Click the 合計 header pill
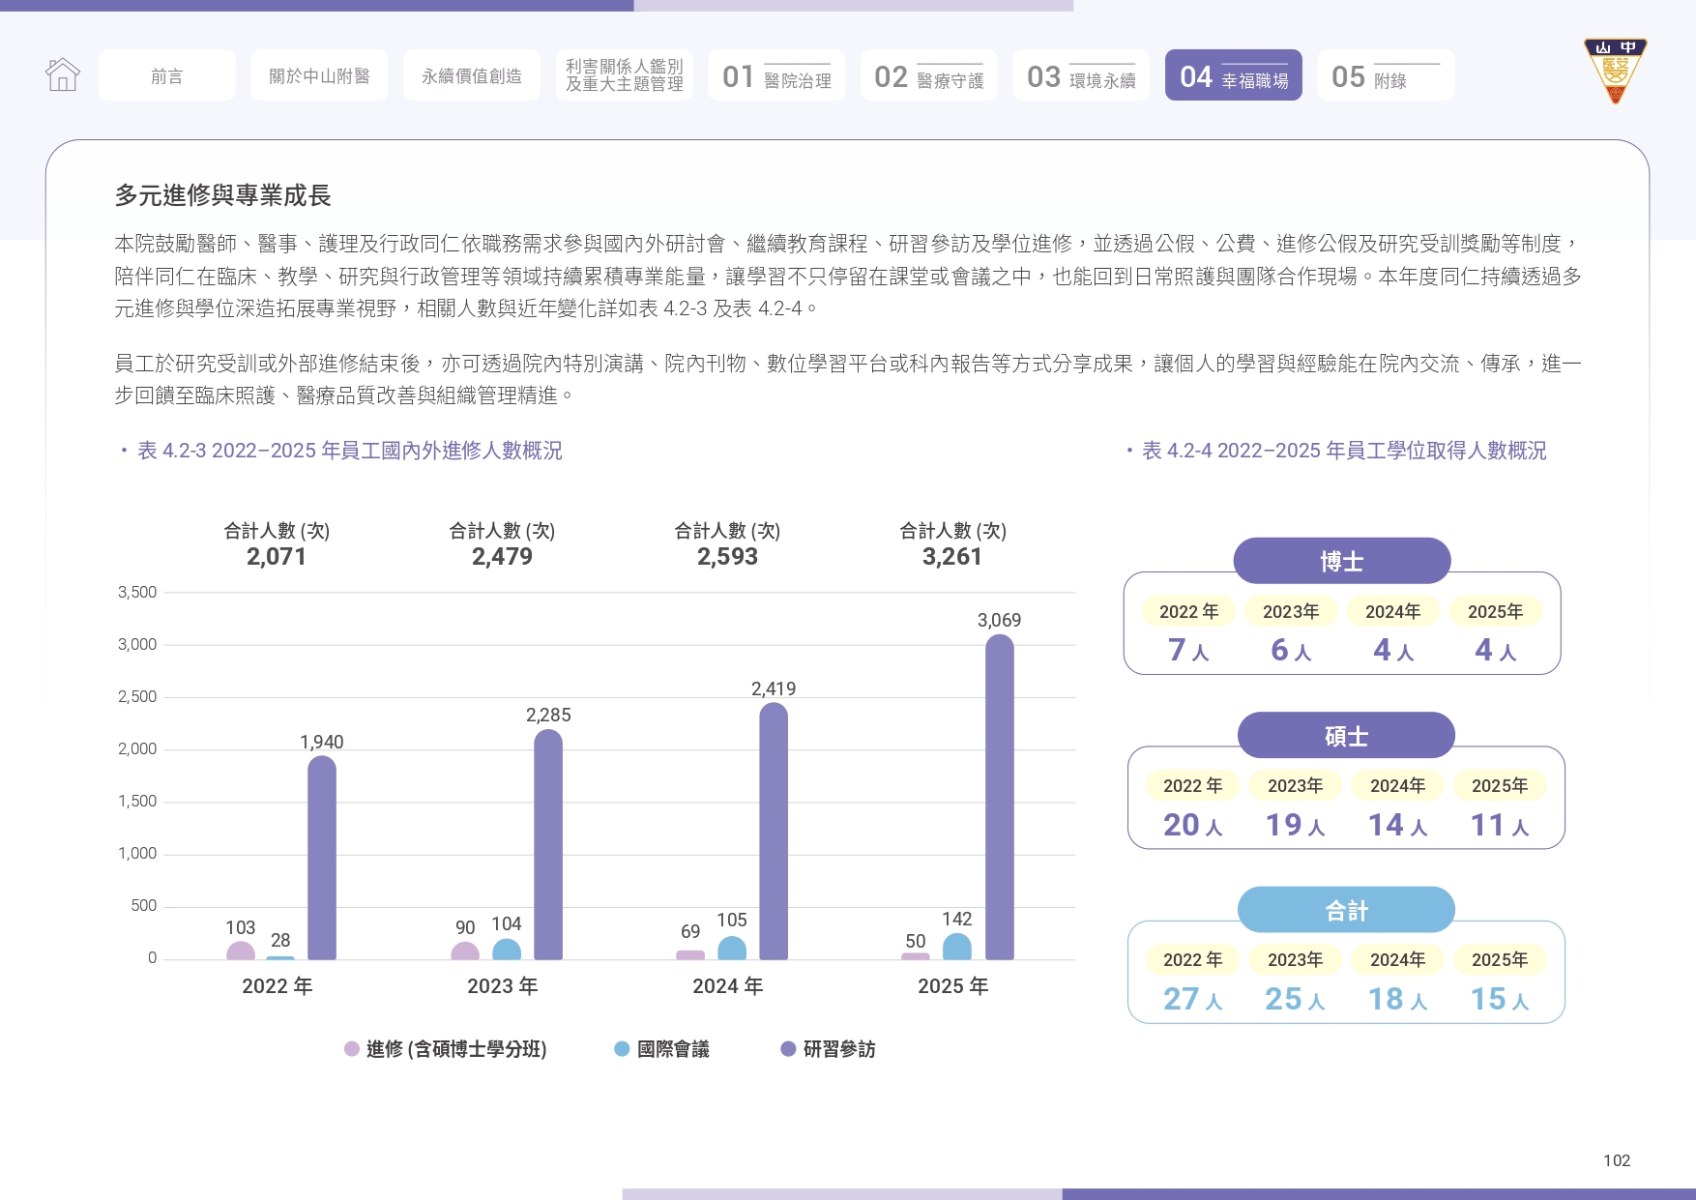 click(x=1346, y=911)
